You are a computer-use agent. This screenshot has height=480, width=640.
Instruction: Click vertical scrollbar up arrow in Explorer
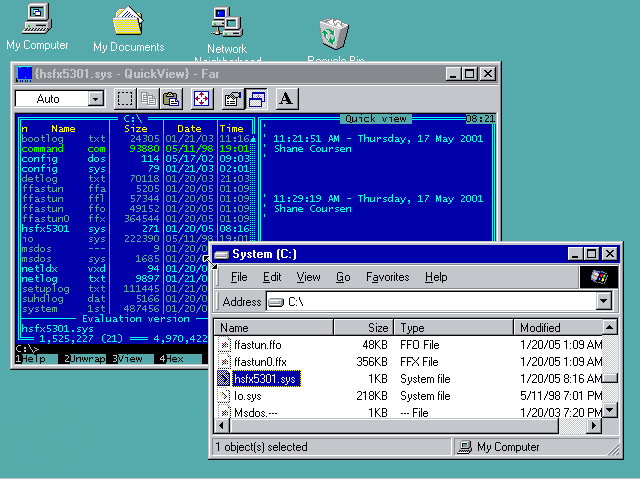(x=610, y=327)
